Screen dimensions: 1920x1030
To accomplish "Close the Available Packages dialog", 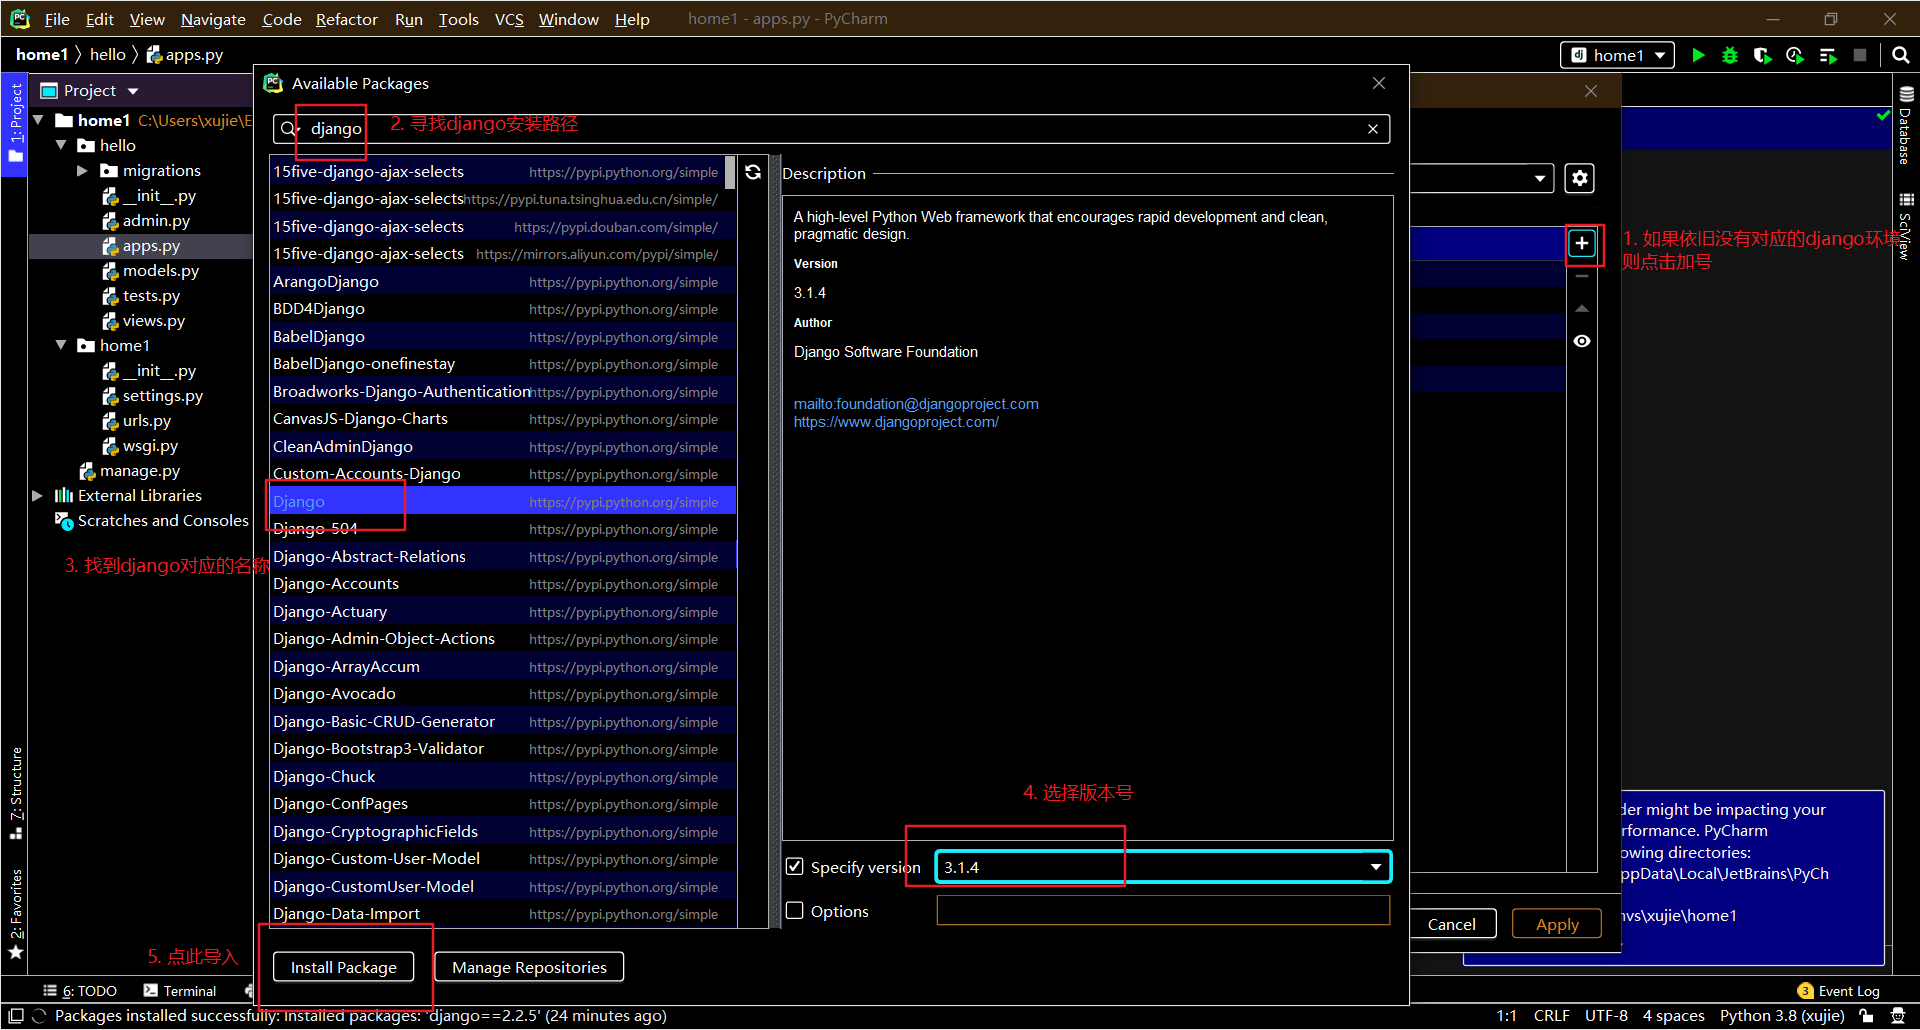I will pos(1379,83).
